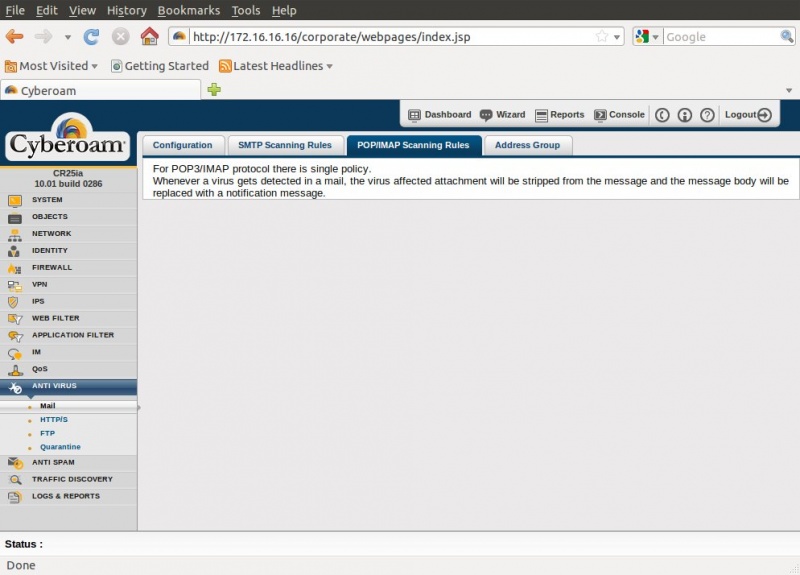Image resolution: width=800 pixels, height=575 pixels.
Task: Click the browser Forward arrow
Action: point(43,37)
